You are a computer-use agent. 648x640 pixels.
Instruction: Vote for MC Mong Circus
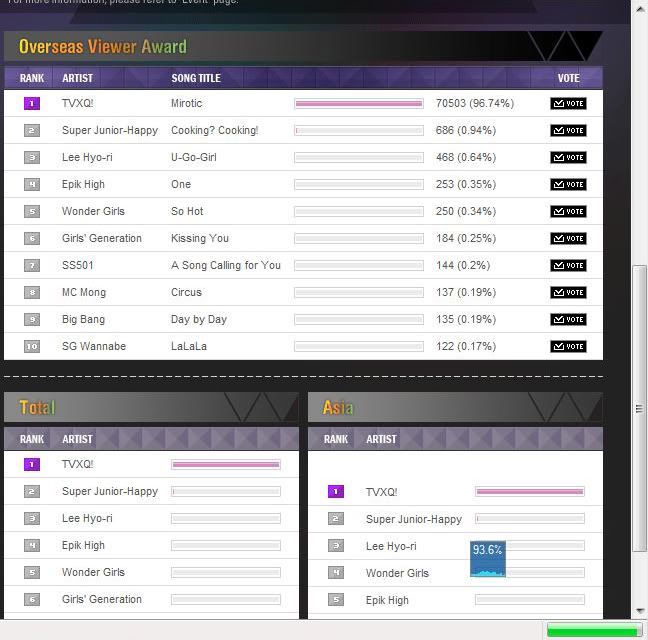(568, 292)
